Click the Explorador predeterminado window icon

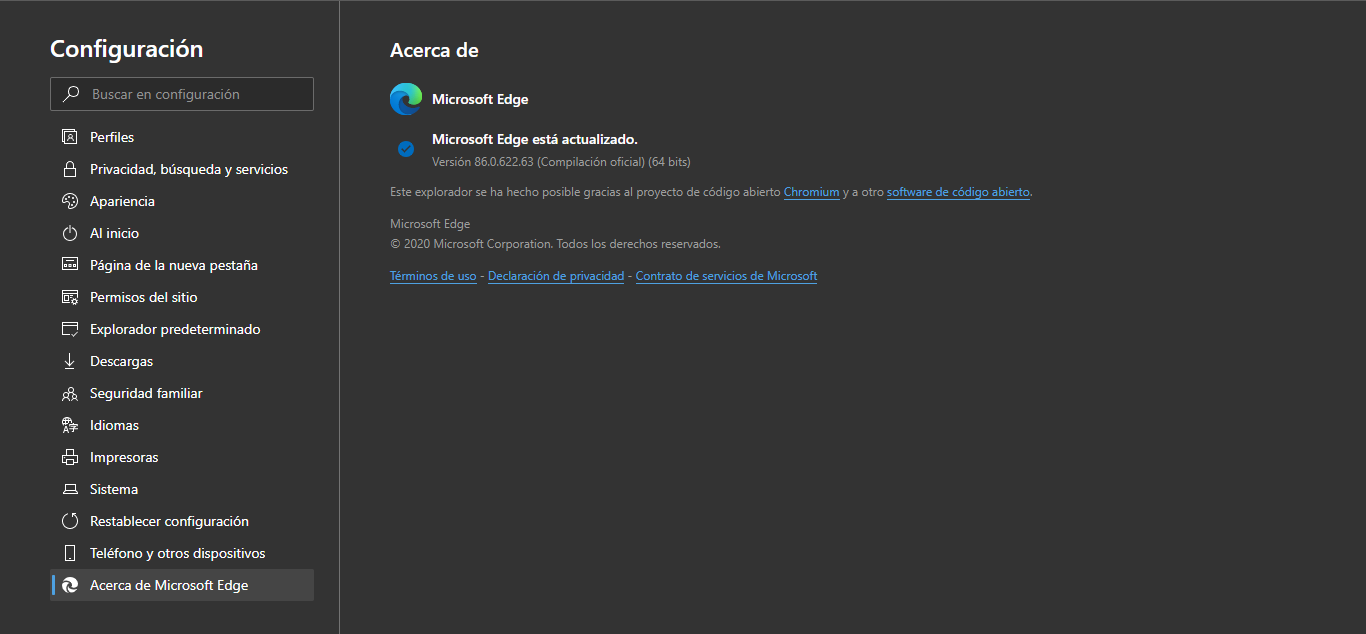[70, 329]
